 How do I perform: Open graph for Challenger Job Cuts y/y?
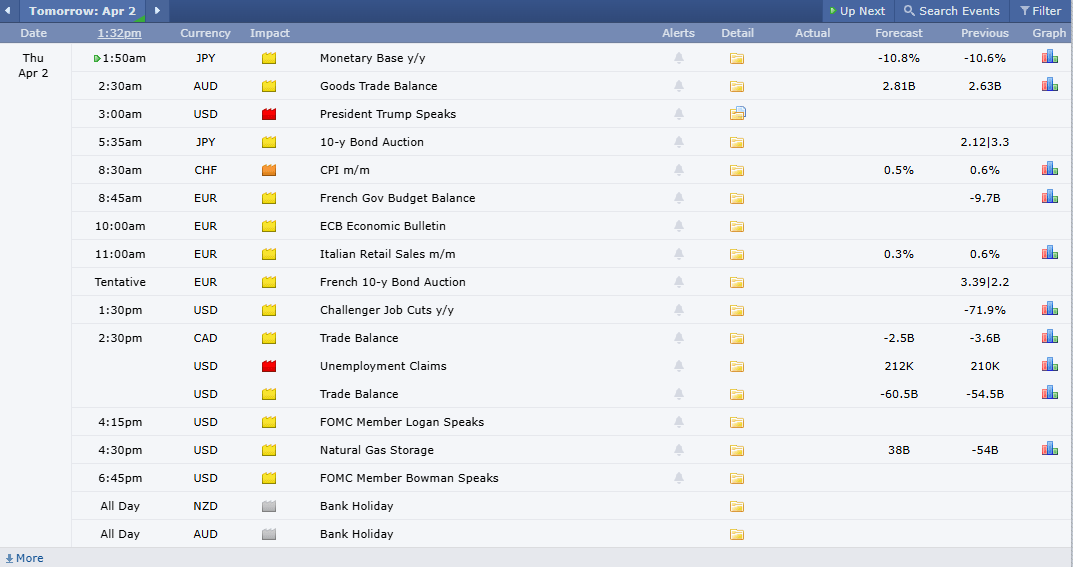click(x=1050, y=310)
